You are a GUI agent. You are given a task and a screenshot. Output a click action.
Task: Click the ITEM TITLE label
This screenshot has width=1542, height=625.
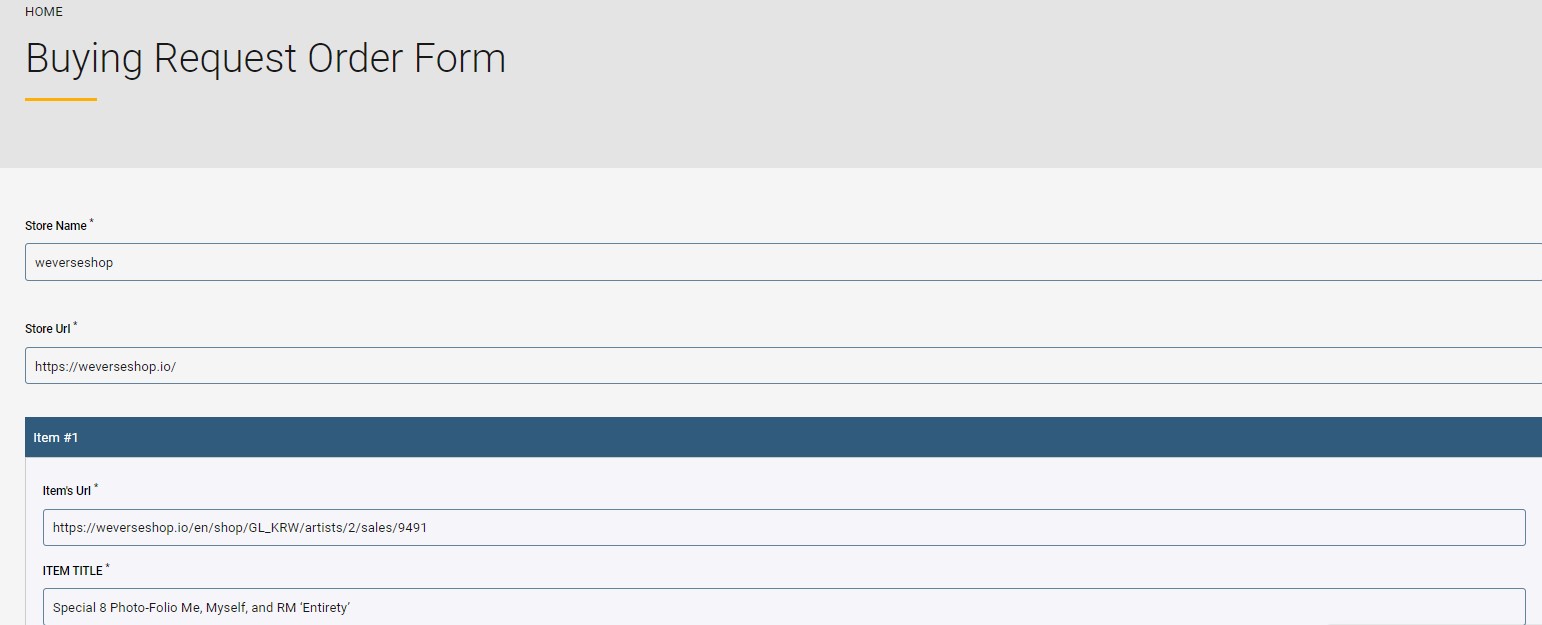click(x=73, y=571)
